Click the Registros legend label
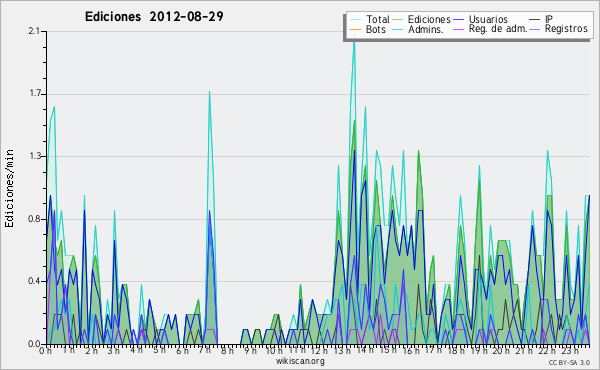600x370 pixels. pyautogui.click(x=566, y=29)
